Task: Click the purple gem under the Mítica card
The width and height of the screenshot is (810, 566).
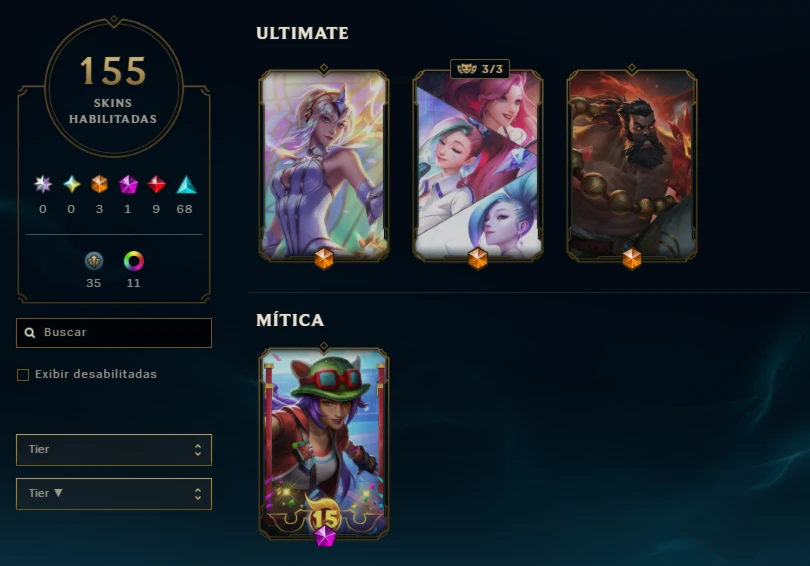Action: tap(325, 536)
